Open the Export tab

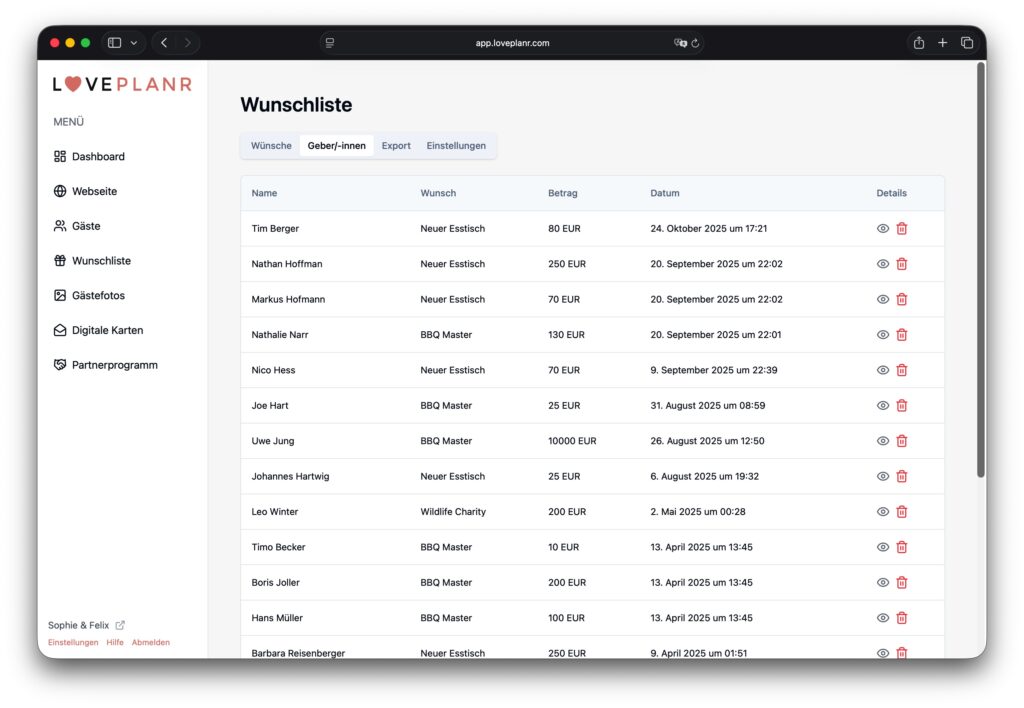(396, 146)
